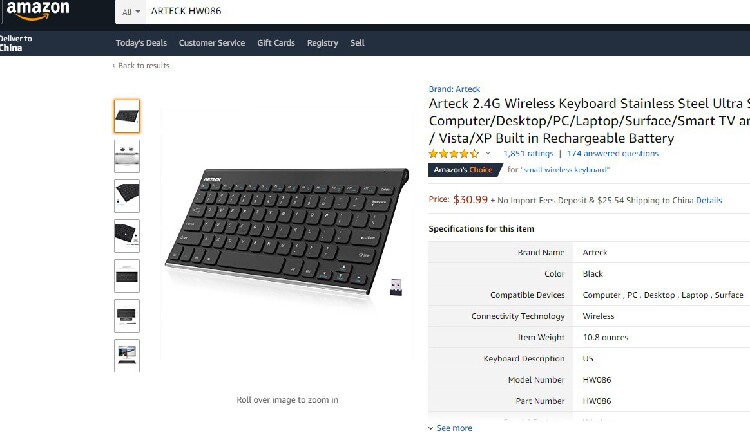
Task: Select the third product thumbnail
Action: [x=127, y=196]
